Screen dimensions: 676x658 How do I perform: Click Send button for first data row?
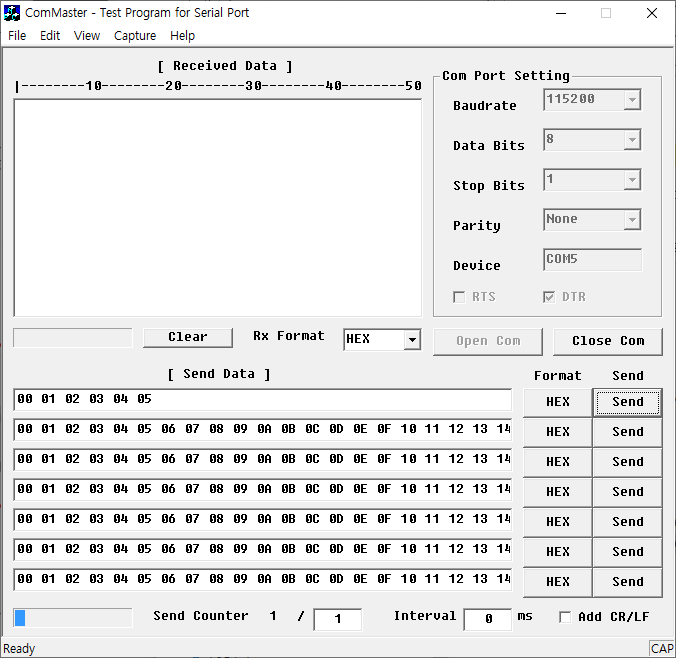pyautogui.click(x=627, y=402)
